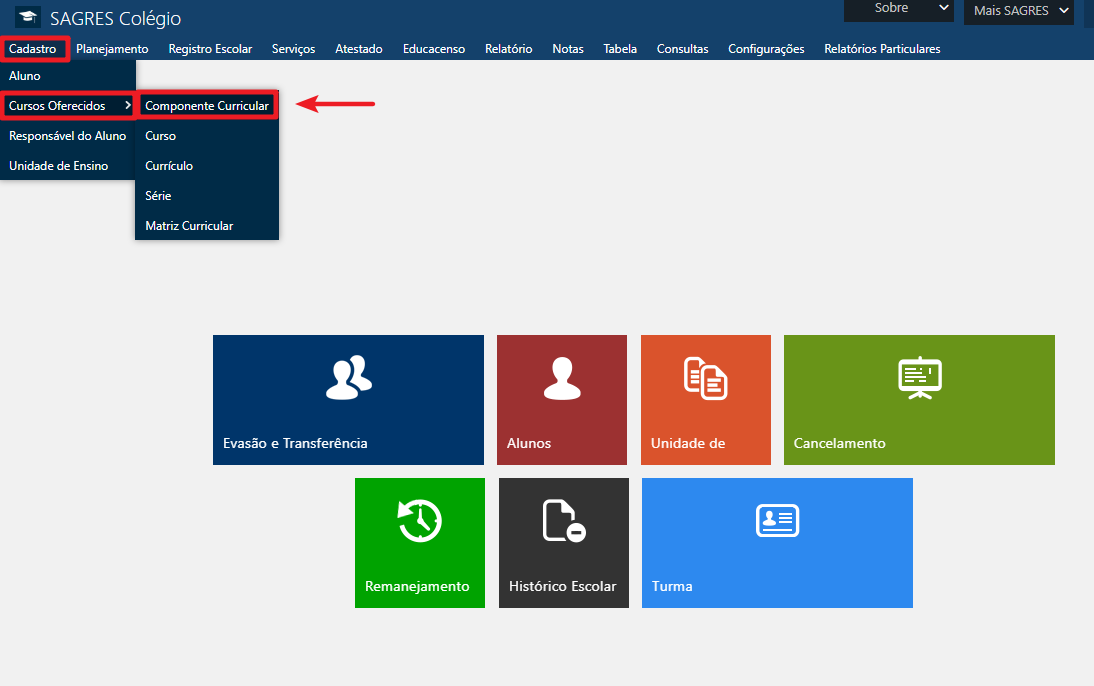Open the Evasão e Transferência tile icon
The width and height of the screenshot is (1094, 686).
[x=348, y=376]
